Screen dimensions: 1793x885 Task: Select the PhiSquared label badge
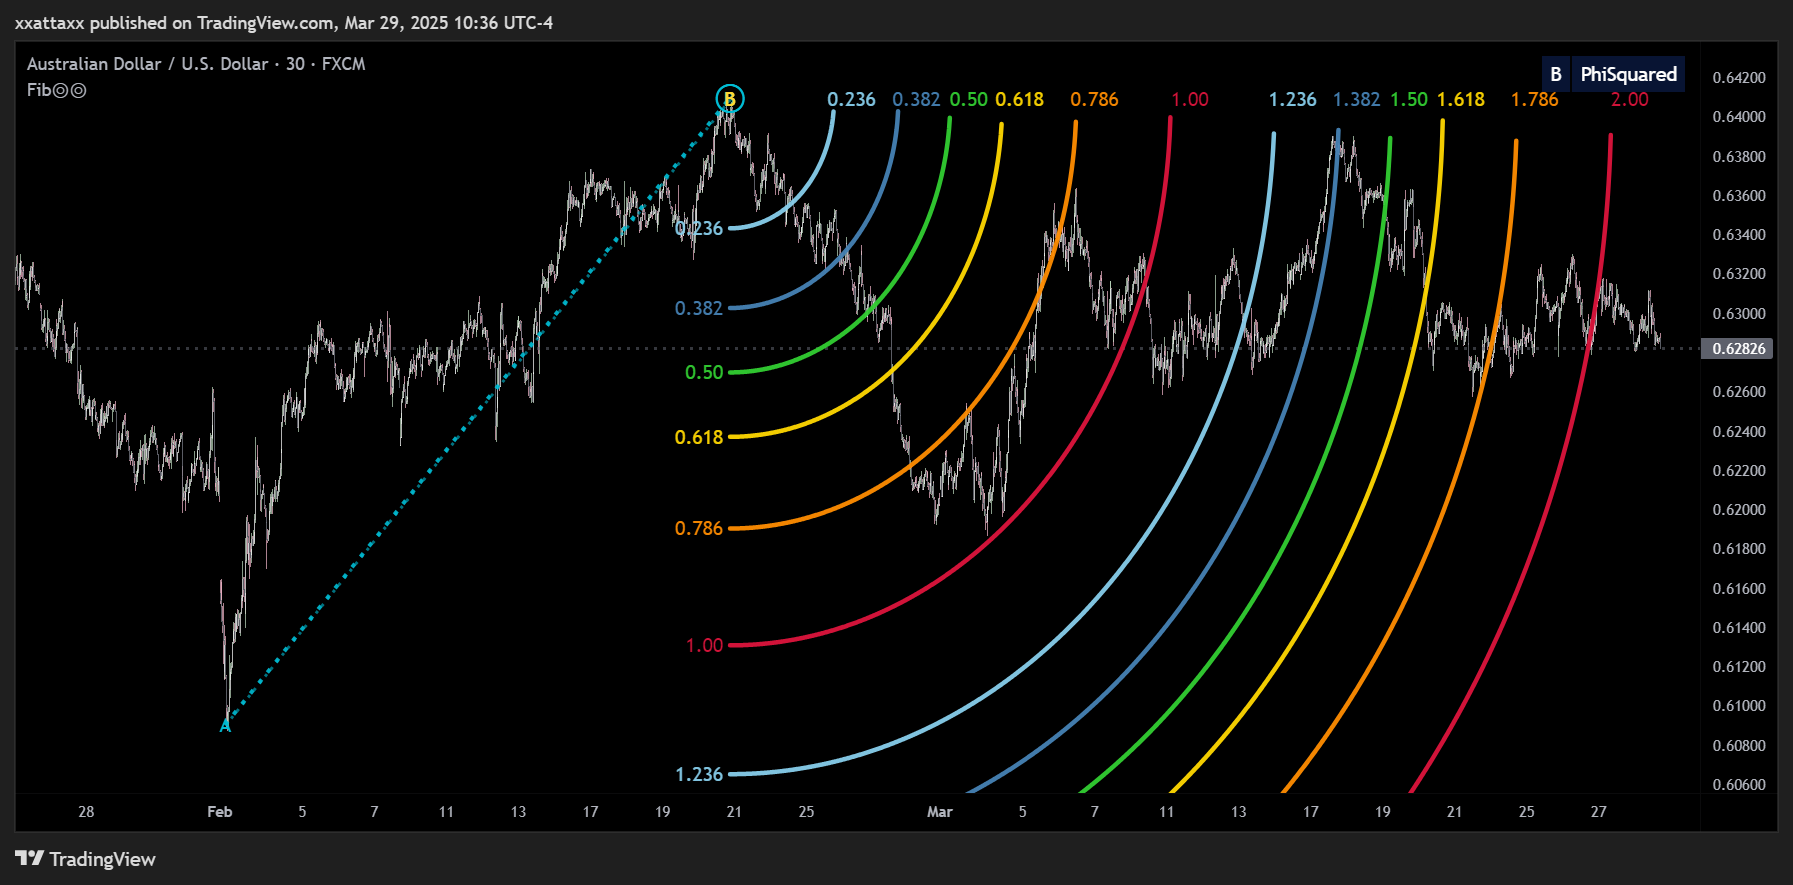pyautogui.click(x=1628, y=74)
